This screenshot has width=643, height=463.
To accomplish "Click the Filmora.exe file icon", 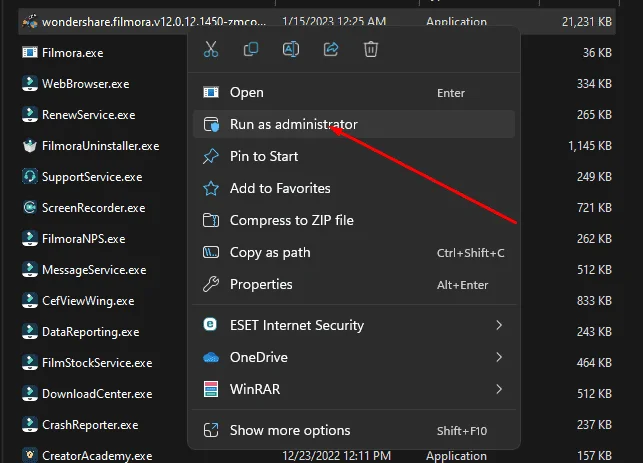I will click(30, 52).
